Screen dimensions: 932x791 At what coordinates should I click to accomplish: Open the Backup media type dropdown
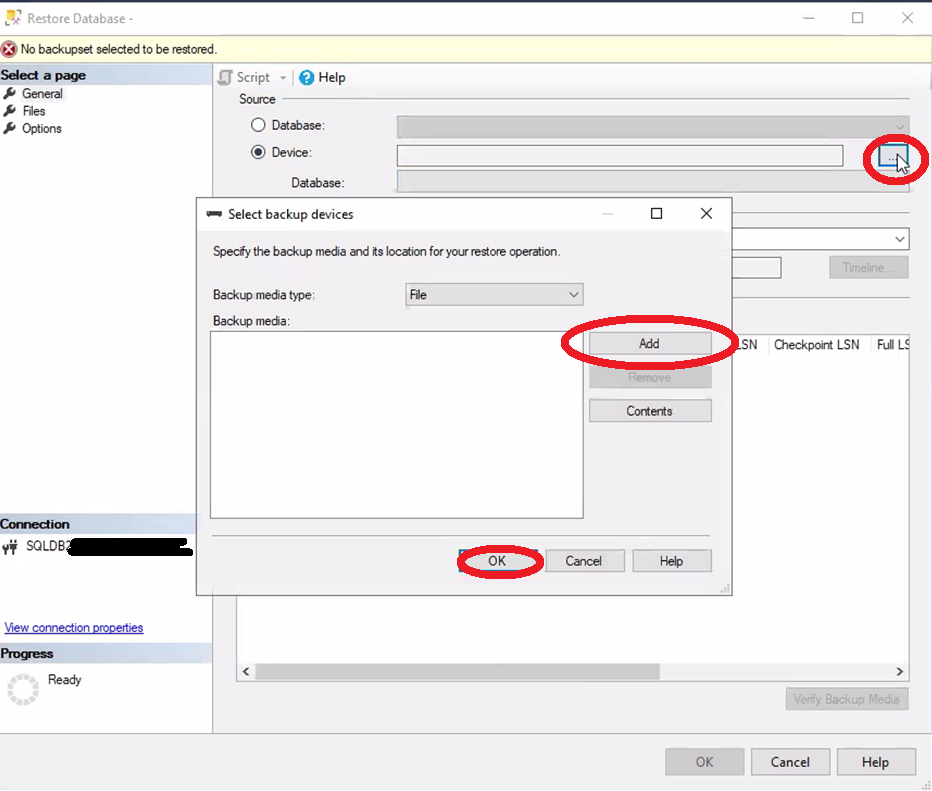tap(494, 295)
